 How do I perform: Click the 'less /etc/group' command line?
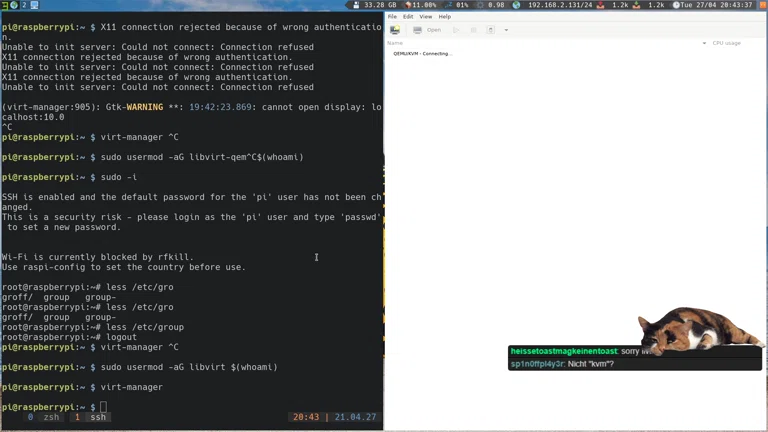point(145,327)
